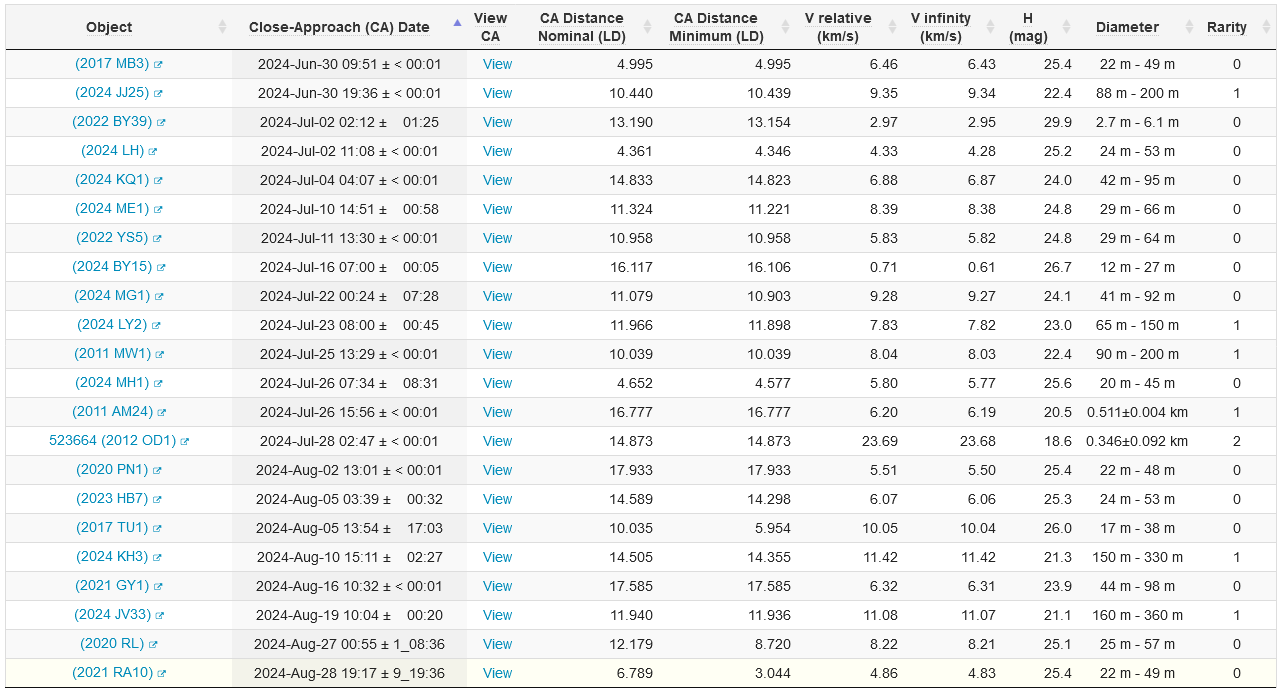
Task: Open external link icon next to (2024 MG1)
Action: [159, 296]
